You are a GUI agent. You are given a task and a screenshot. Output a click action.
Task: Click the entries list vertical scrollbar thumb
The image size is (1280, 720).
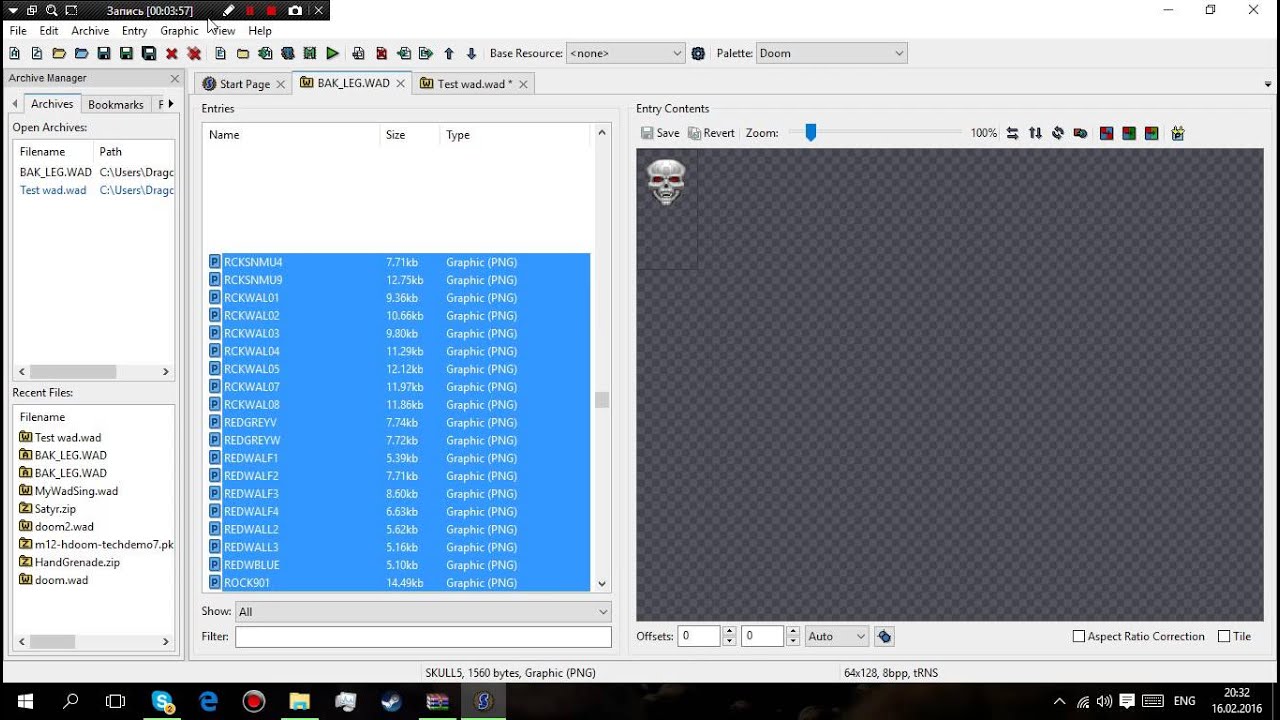[601, 400]
